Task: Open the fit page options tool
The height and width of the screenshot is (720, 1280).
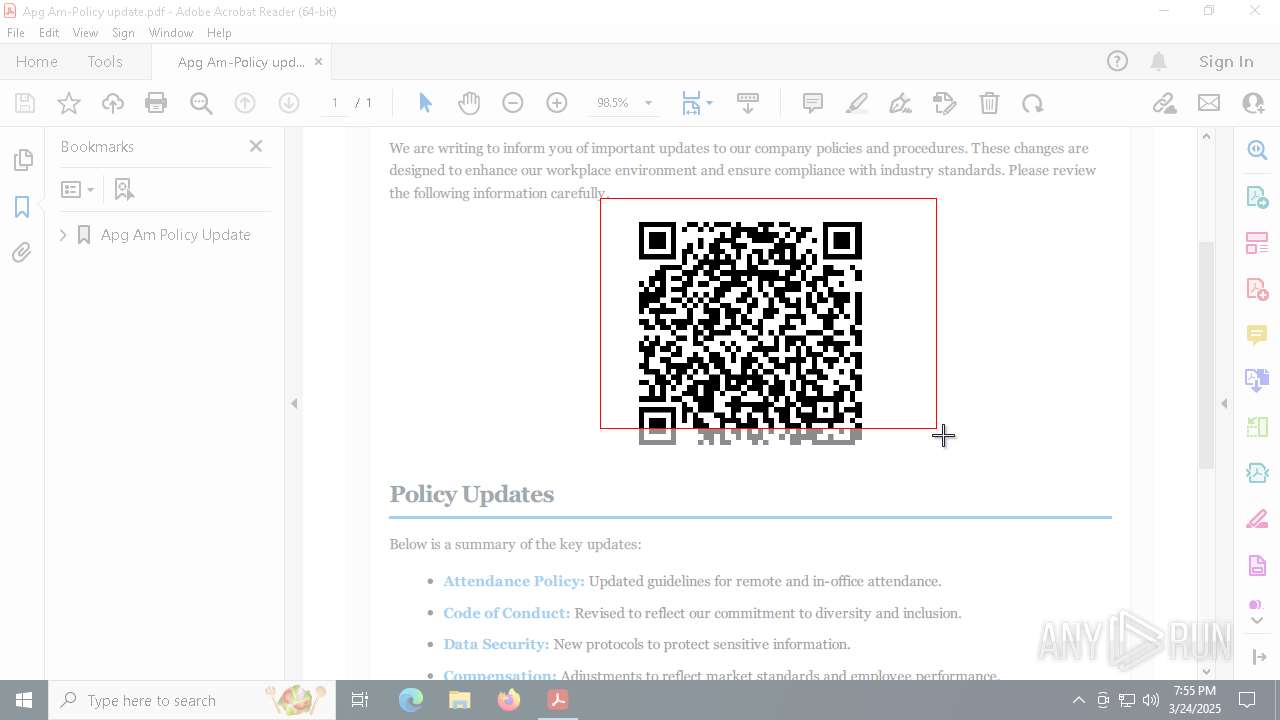Action: point(696,103)
